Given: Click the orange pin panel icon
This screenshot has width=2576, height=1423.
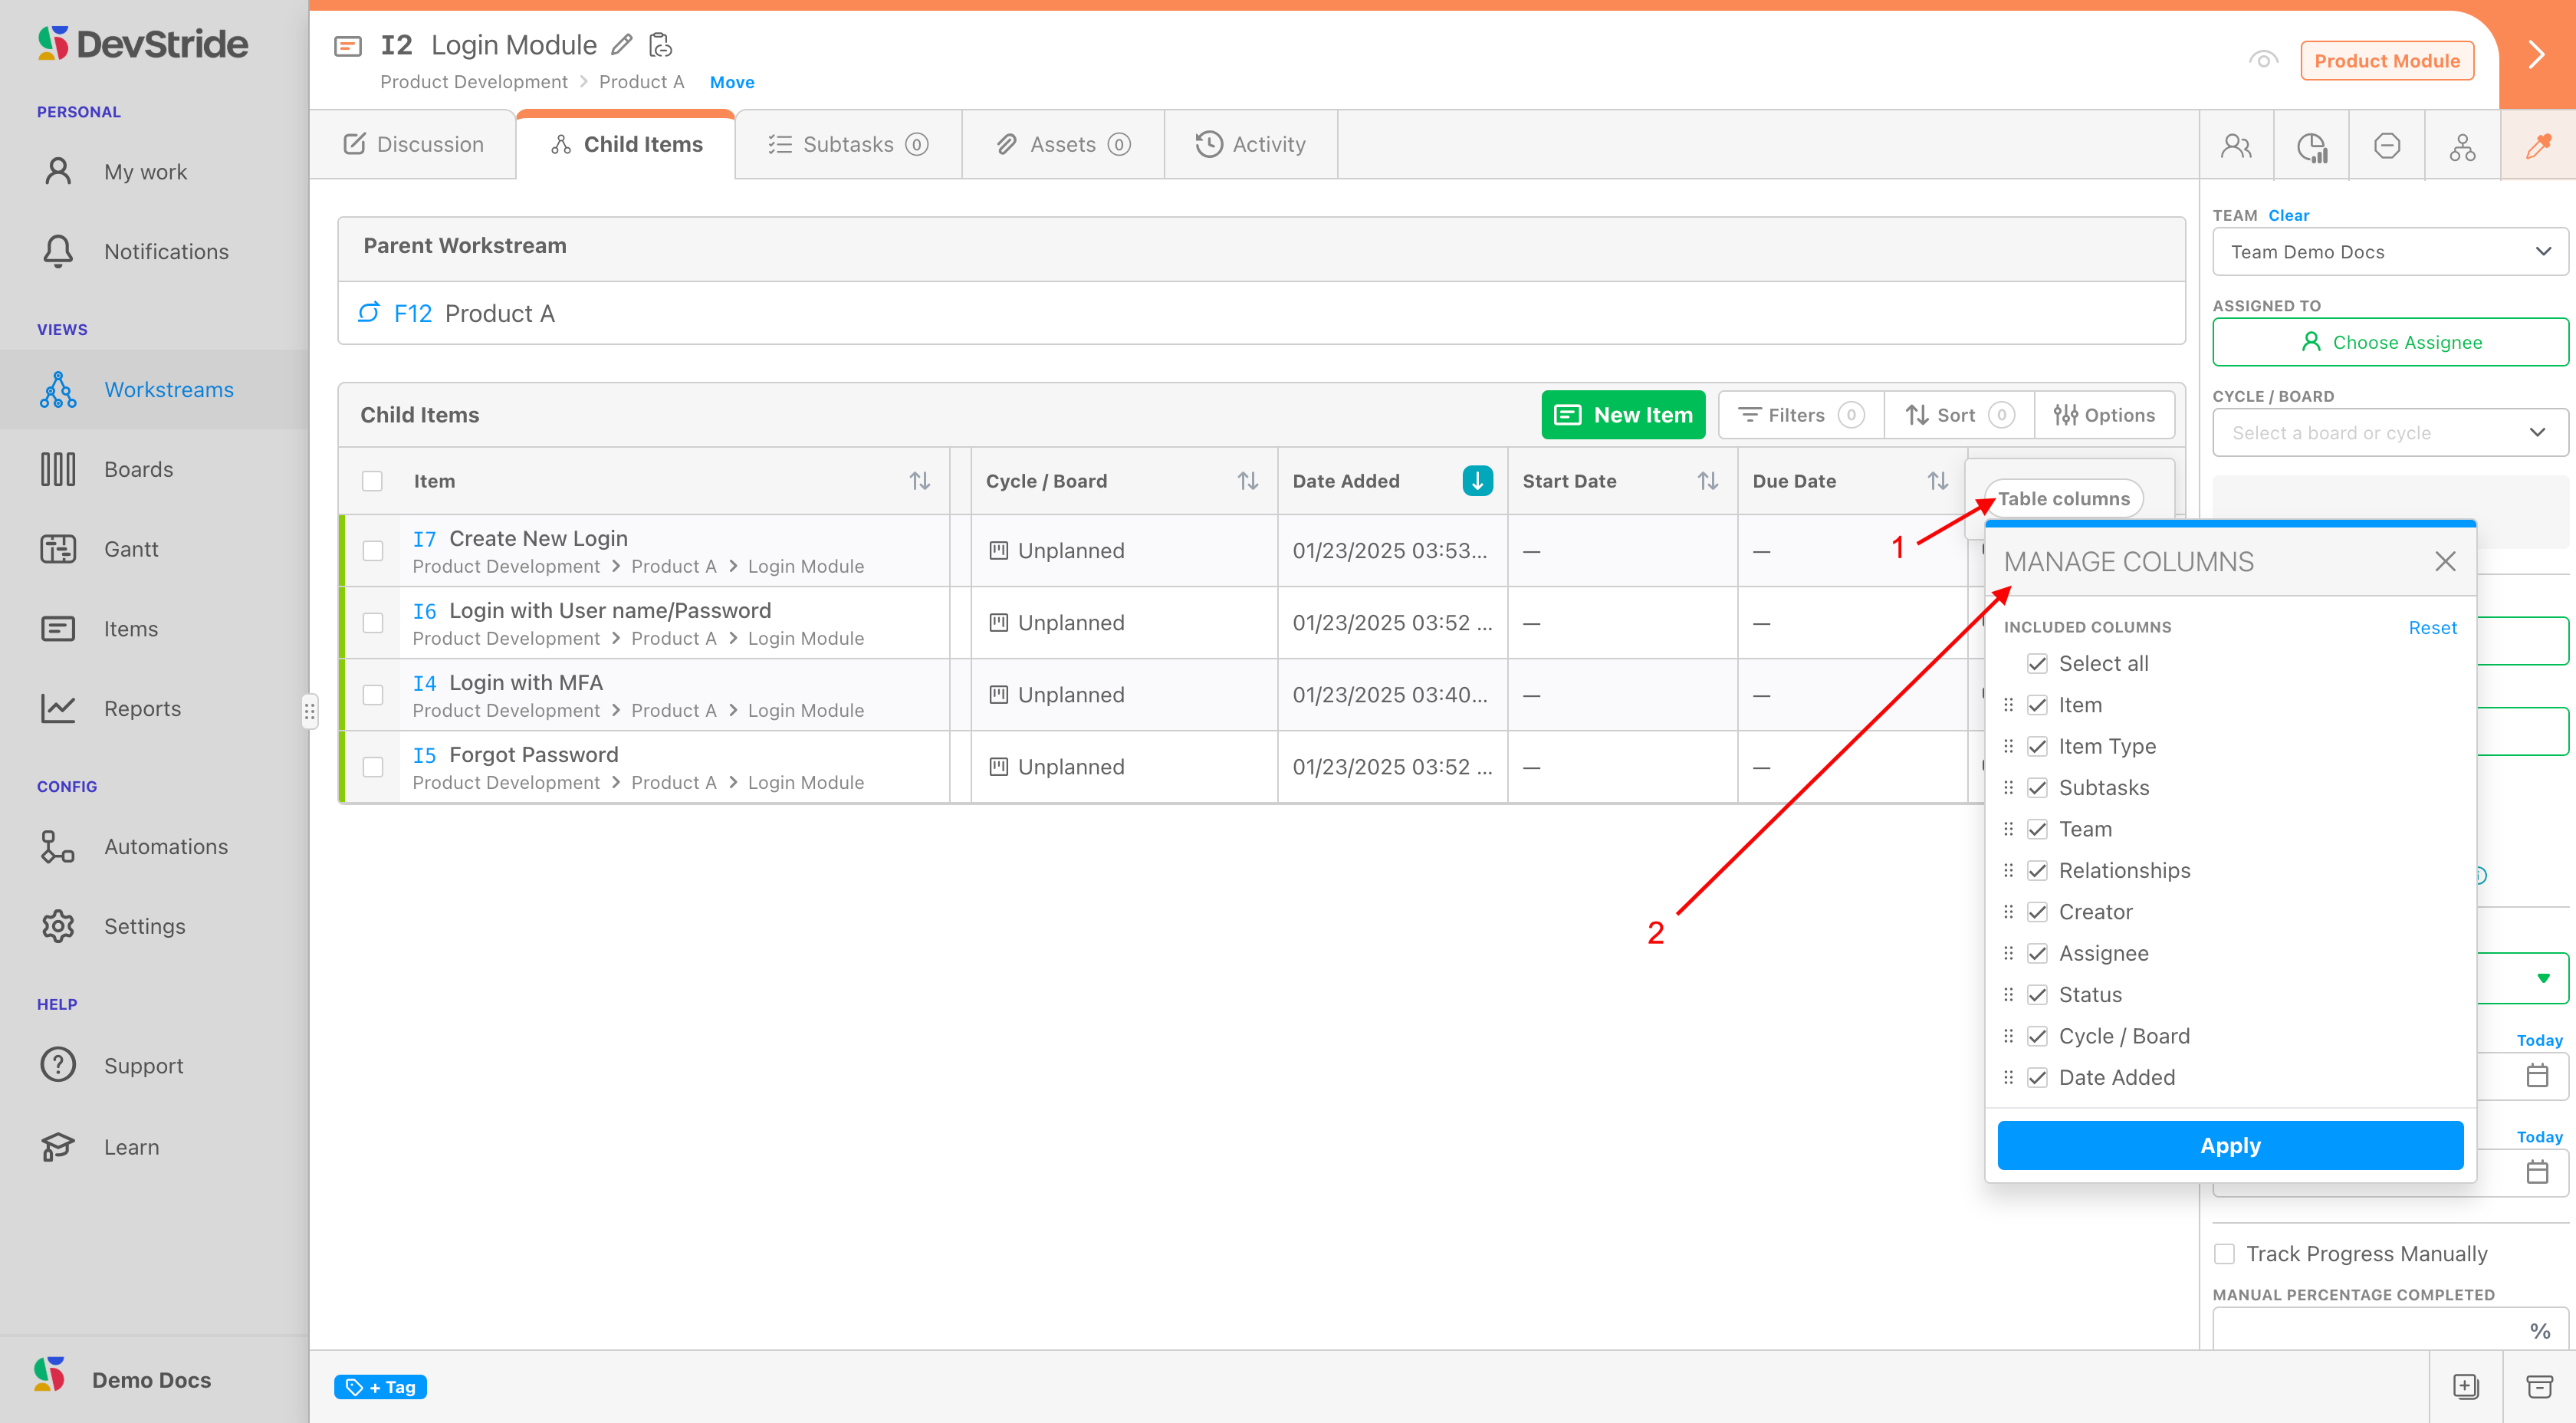Looking at the screenshot, I should [x=2538, y=146].
